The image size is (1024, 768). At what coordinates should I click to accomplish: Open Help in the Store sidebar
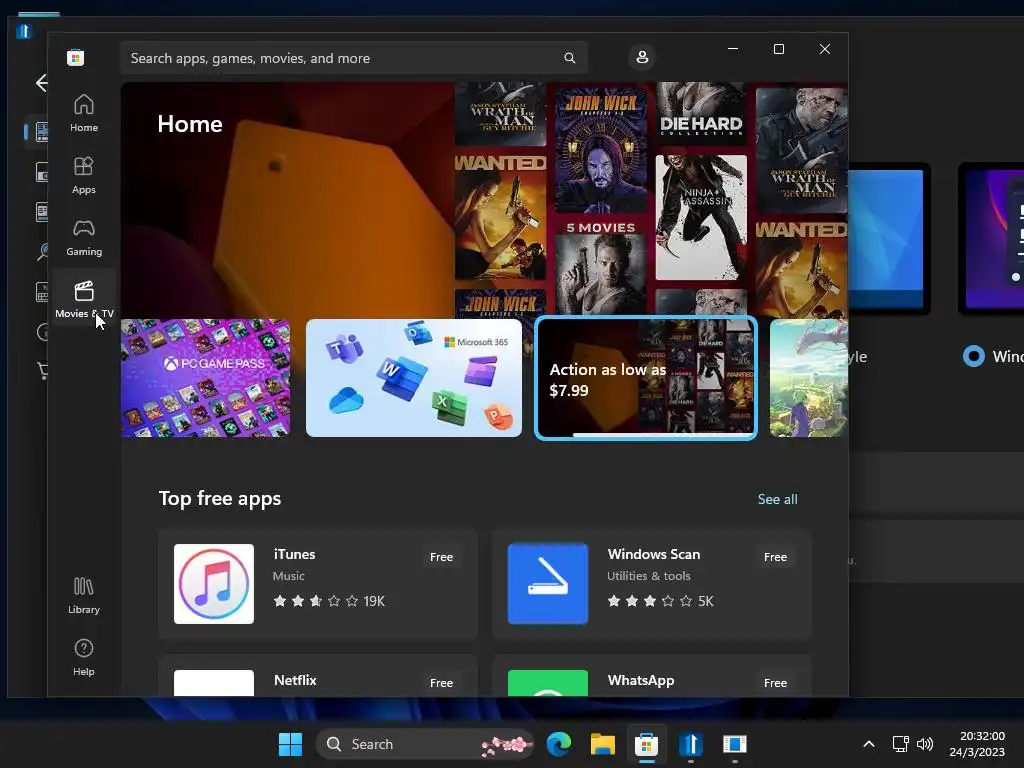(84, 657)
